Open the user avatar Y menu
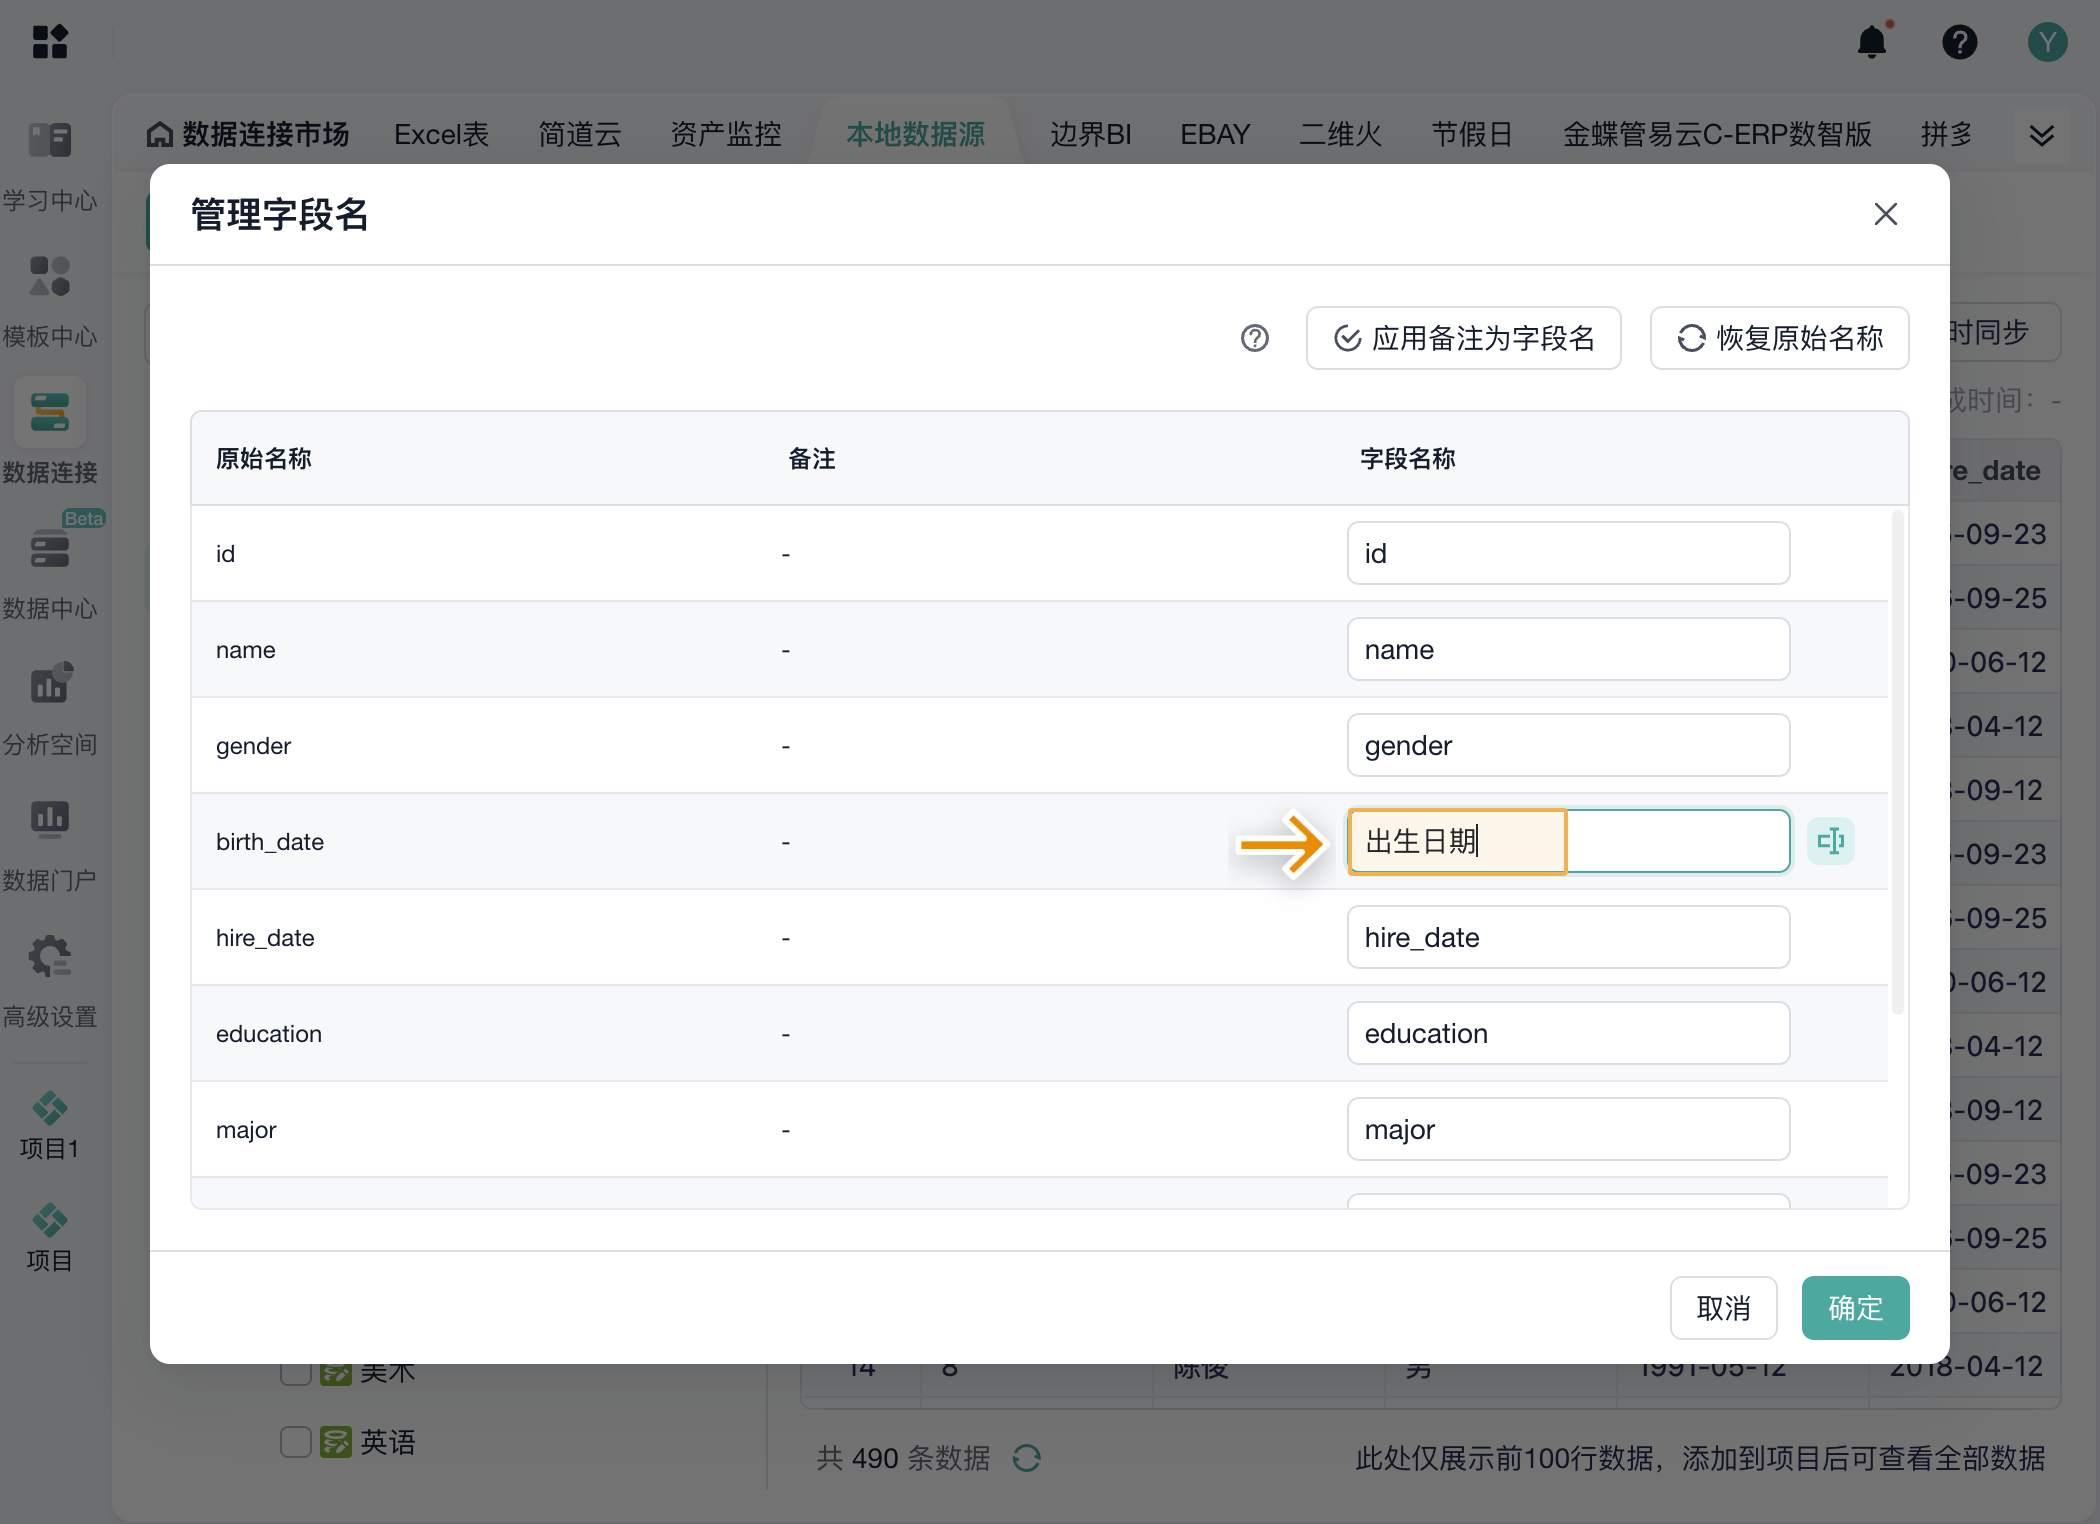The height and width of the screenshot is (1524, 2100). click(x=2047, y=42)
